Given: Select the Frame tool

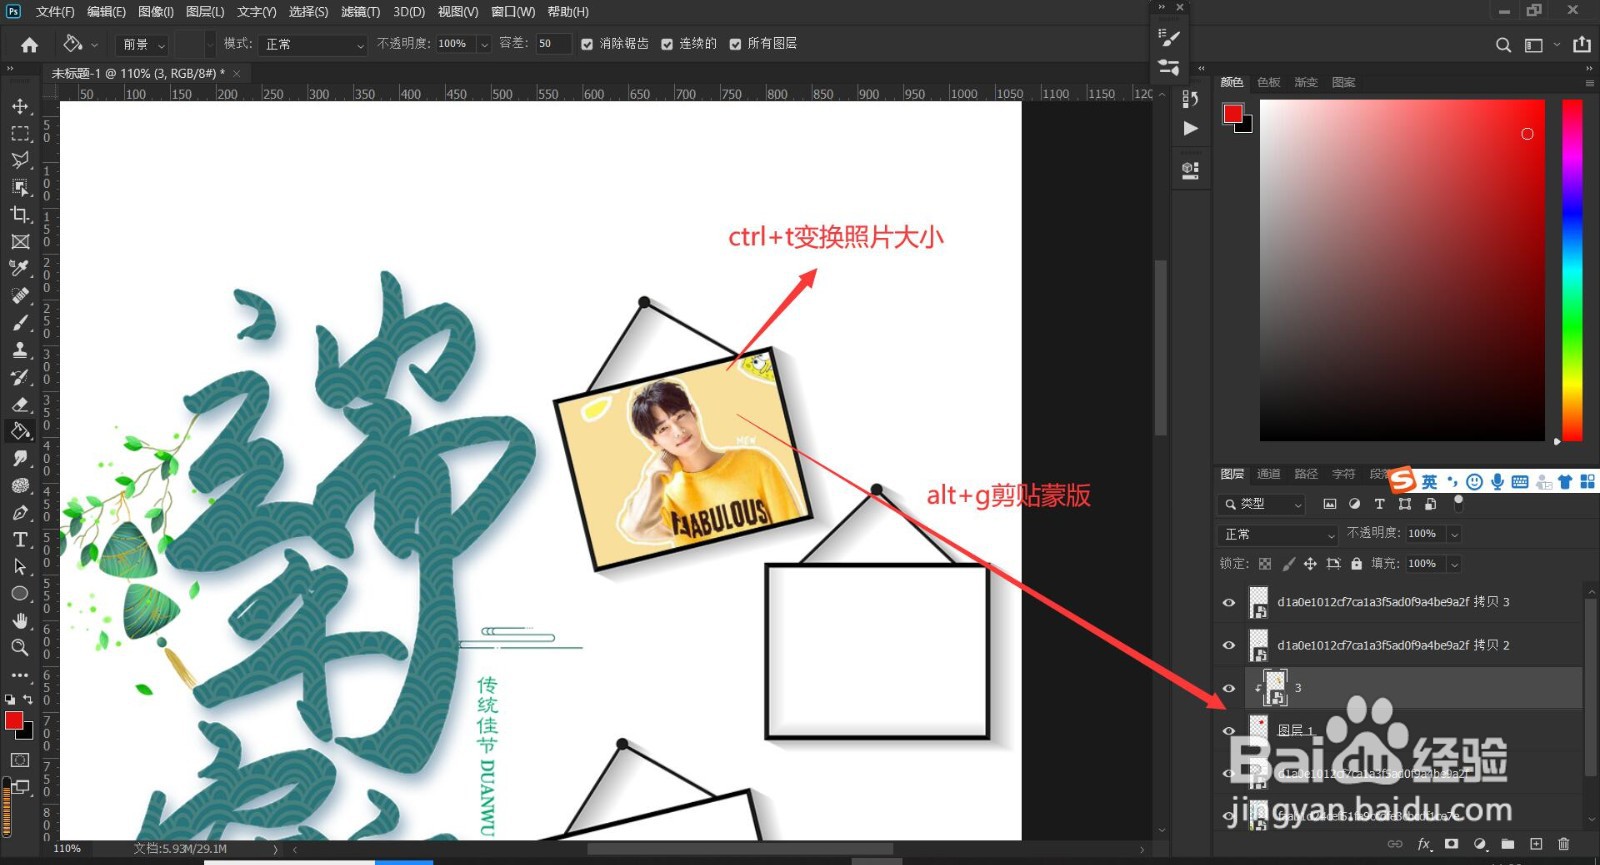Looking at the screenshot, I should point(20,241).
